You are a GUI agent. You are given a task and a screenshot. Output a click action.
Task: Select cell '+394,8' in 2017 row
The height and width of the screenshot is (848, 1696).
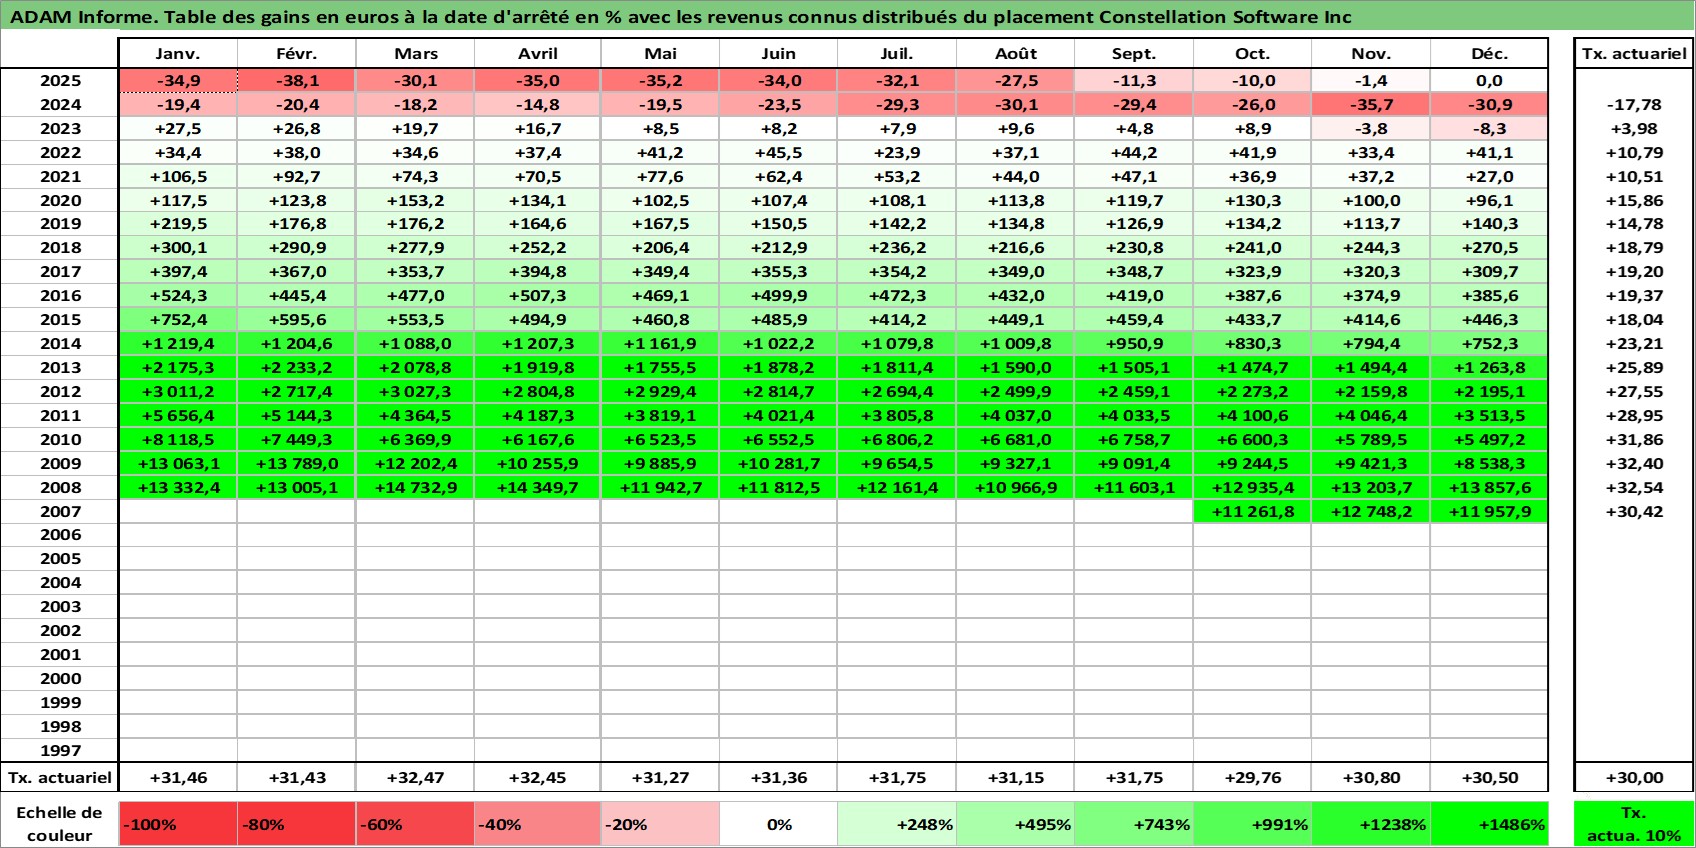[x=538, y=272]
